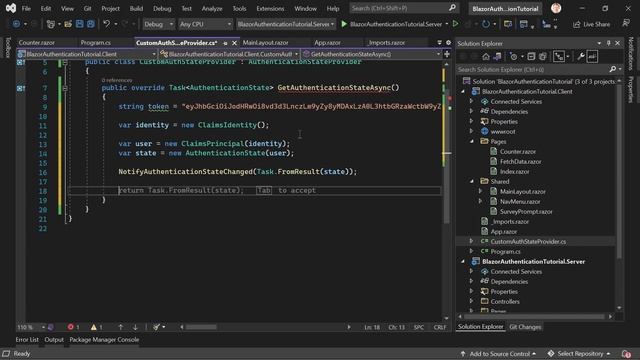Collapse the class outline at line 5

[x=65, y=62]
